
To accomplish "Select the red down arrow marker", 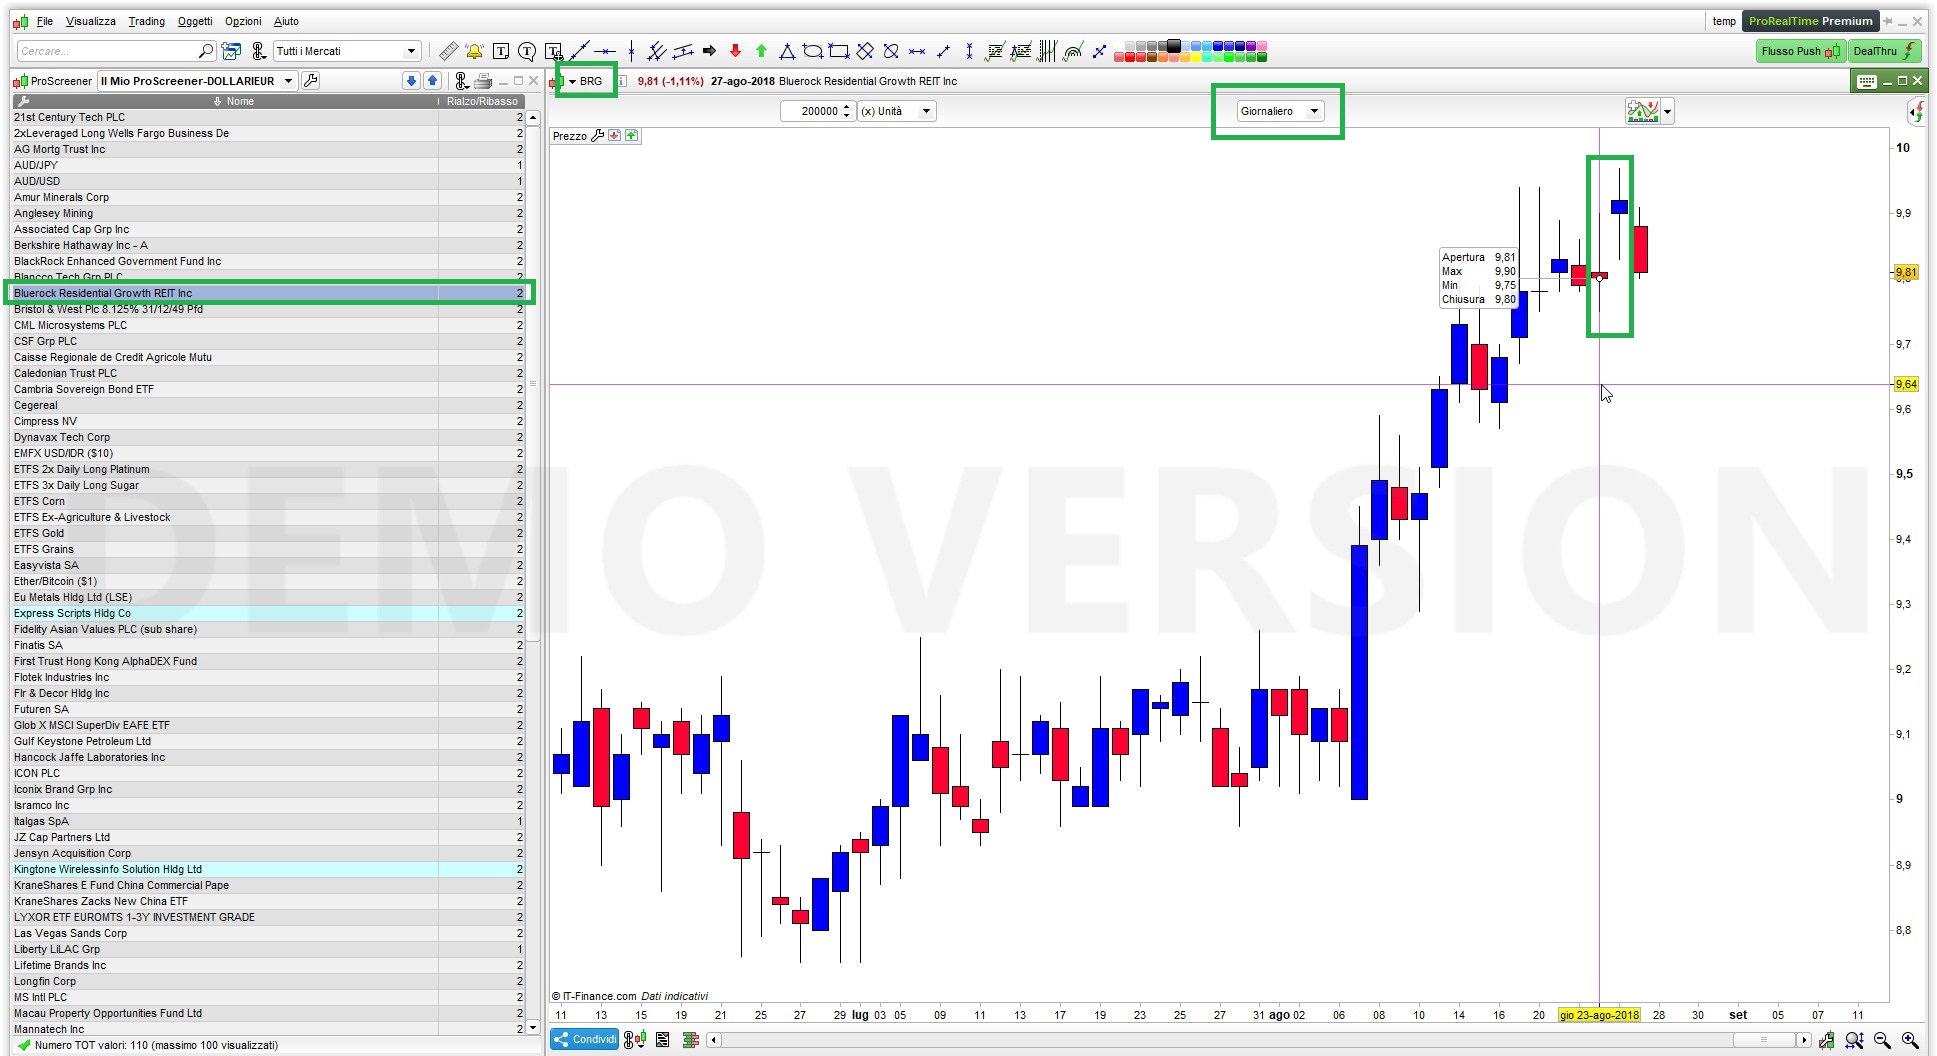I will (736, 51).
